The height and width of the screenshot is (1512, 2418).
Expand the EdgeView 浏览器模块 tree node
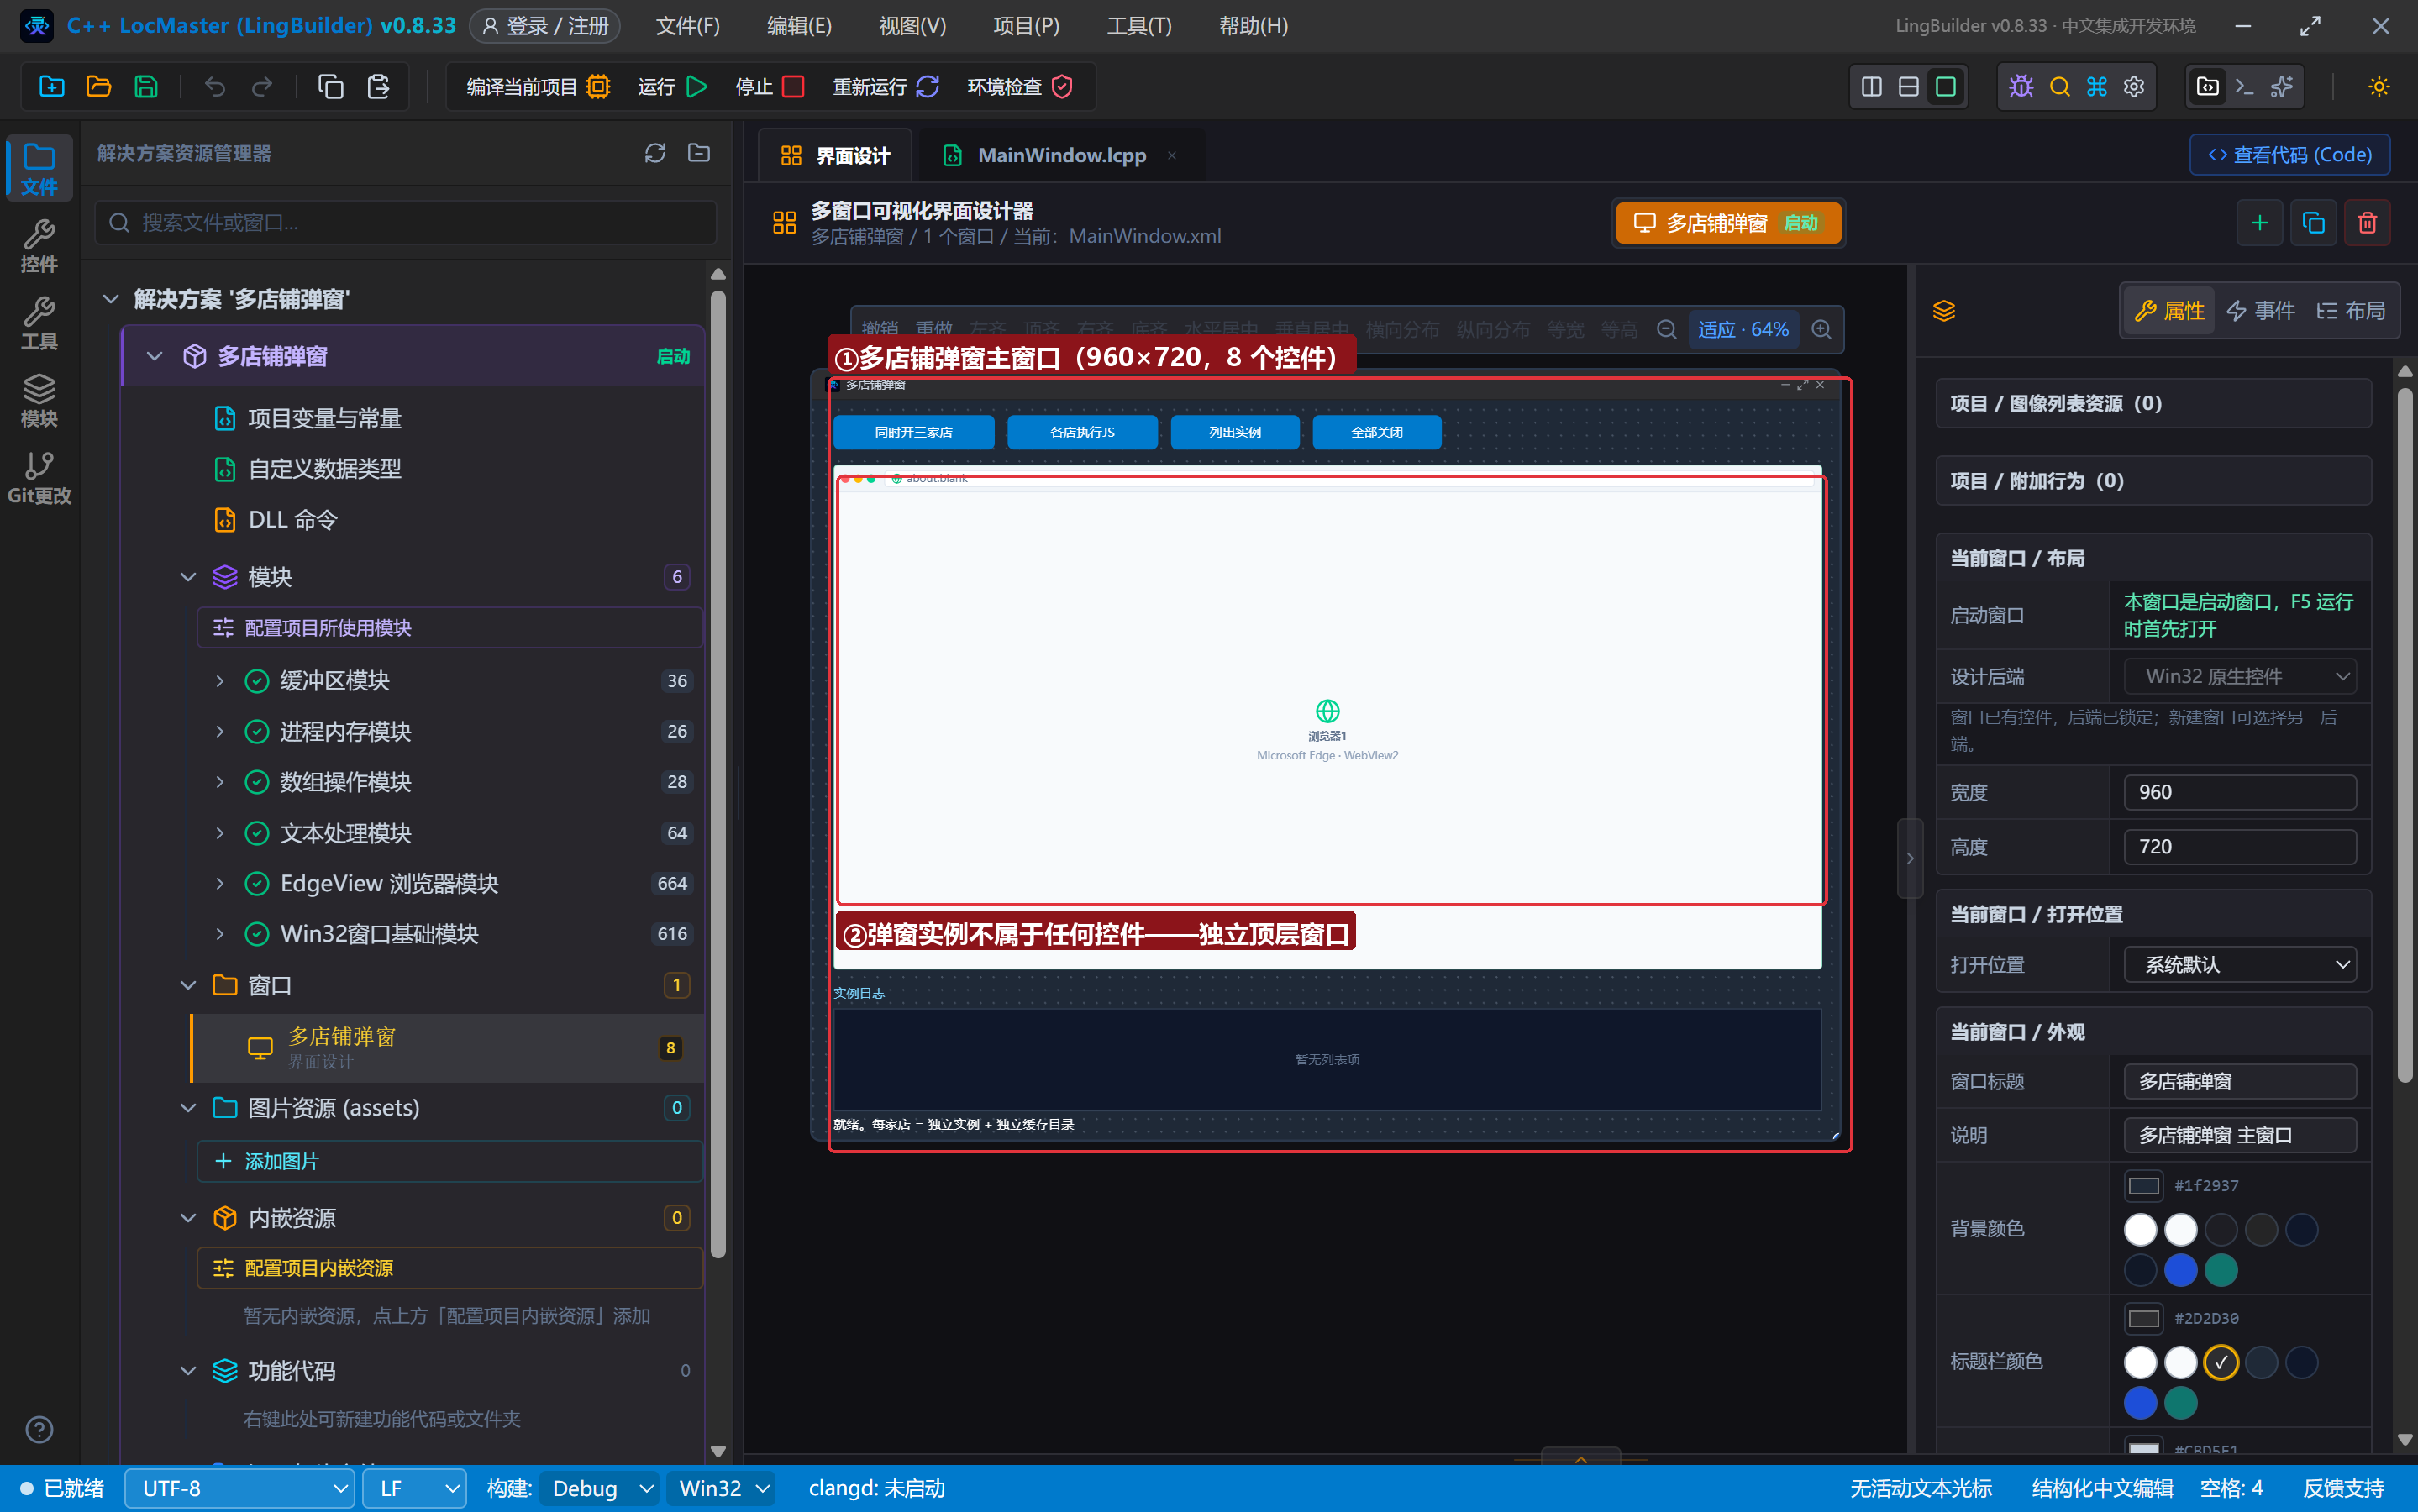coord(220,883)
